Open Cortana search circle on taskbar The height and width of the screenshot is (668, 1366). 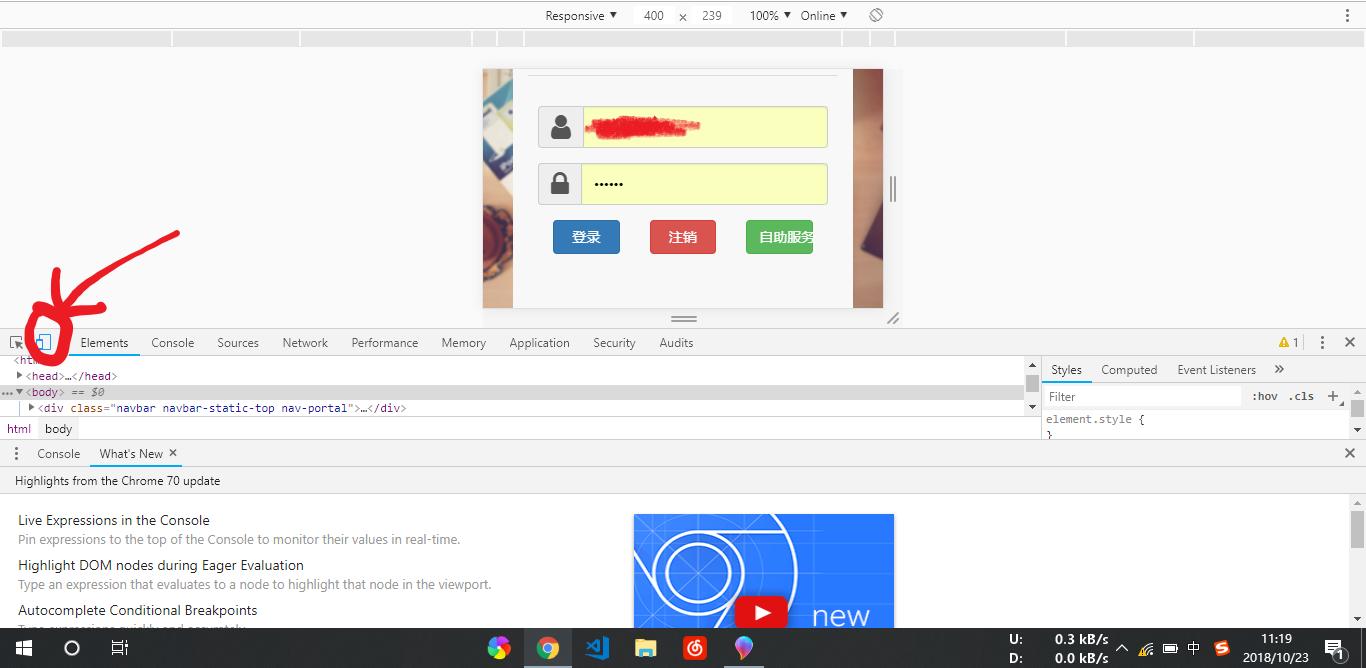tap(72, 648)
